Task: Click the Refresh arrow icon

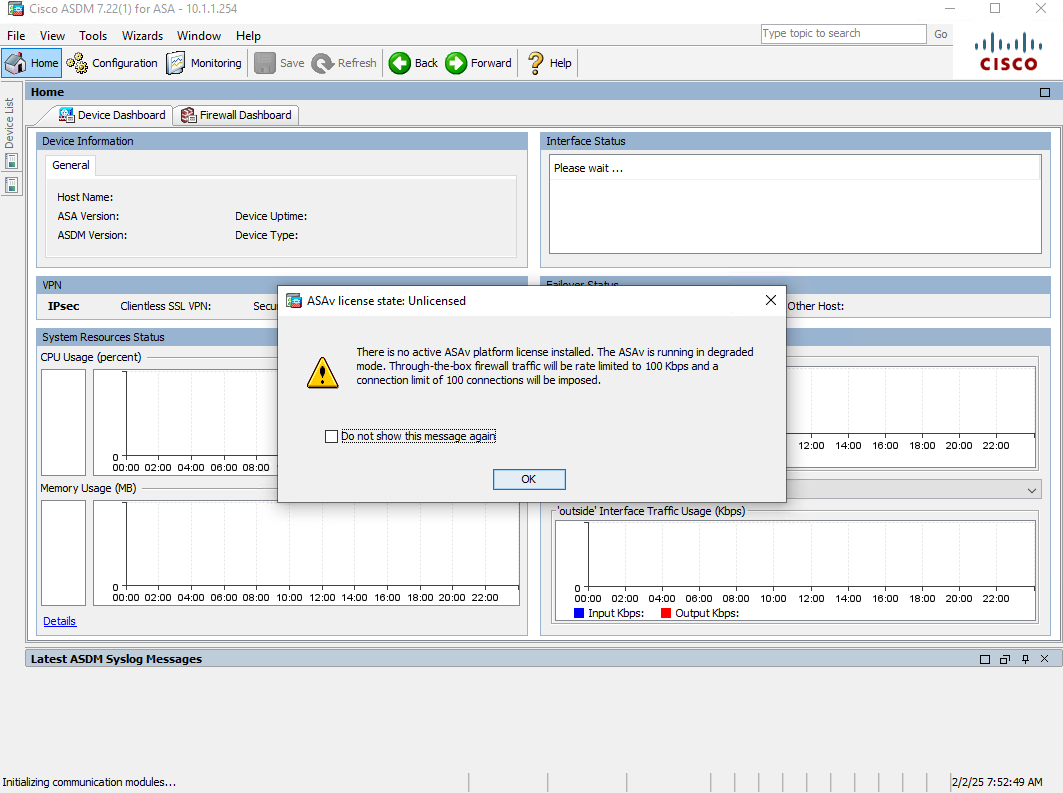Action: [x=322, y=63]
